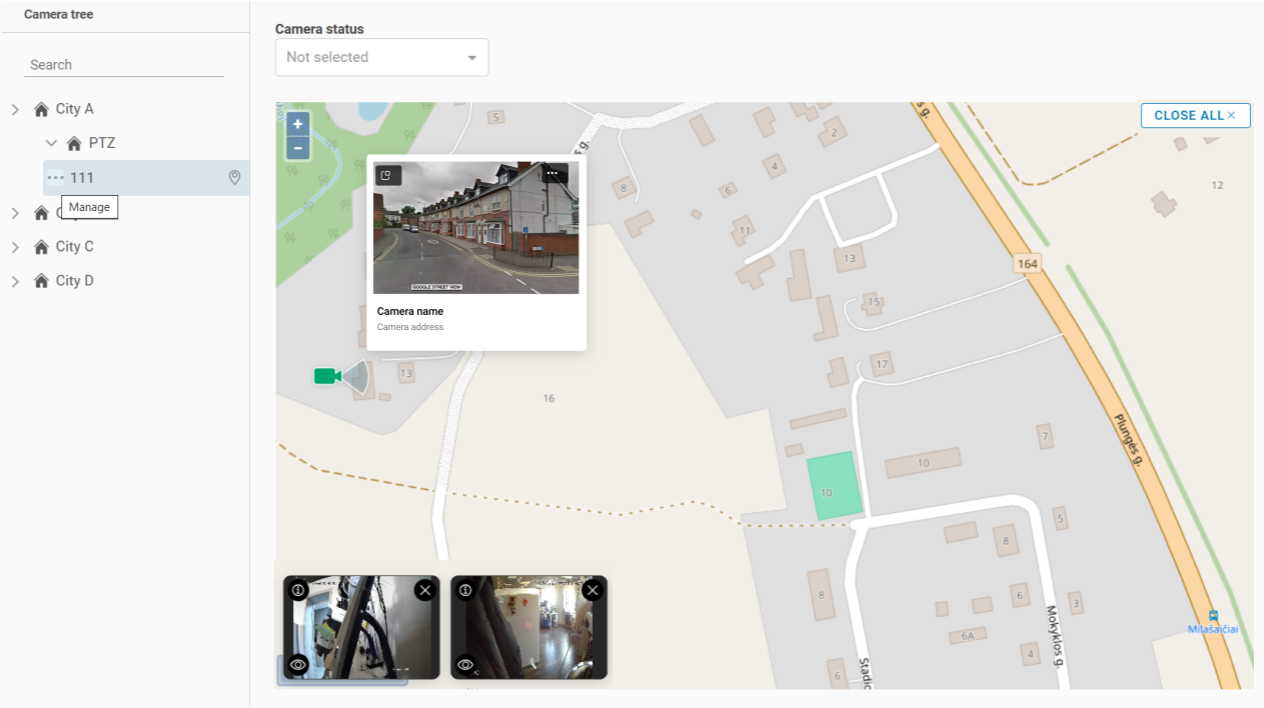Screen dimensions: 1264x708
Task: Expand the City D tree node
Action: 15,281
